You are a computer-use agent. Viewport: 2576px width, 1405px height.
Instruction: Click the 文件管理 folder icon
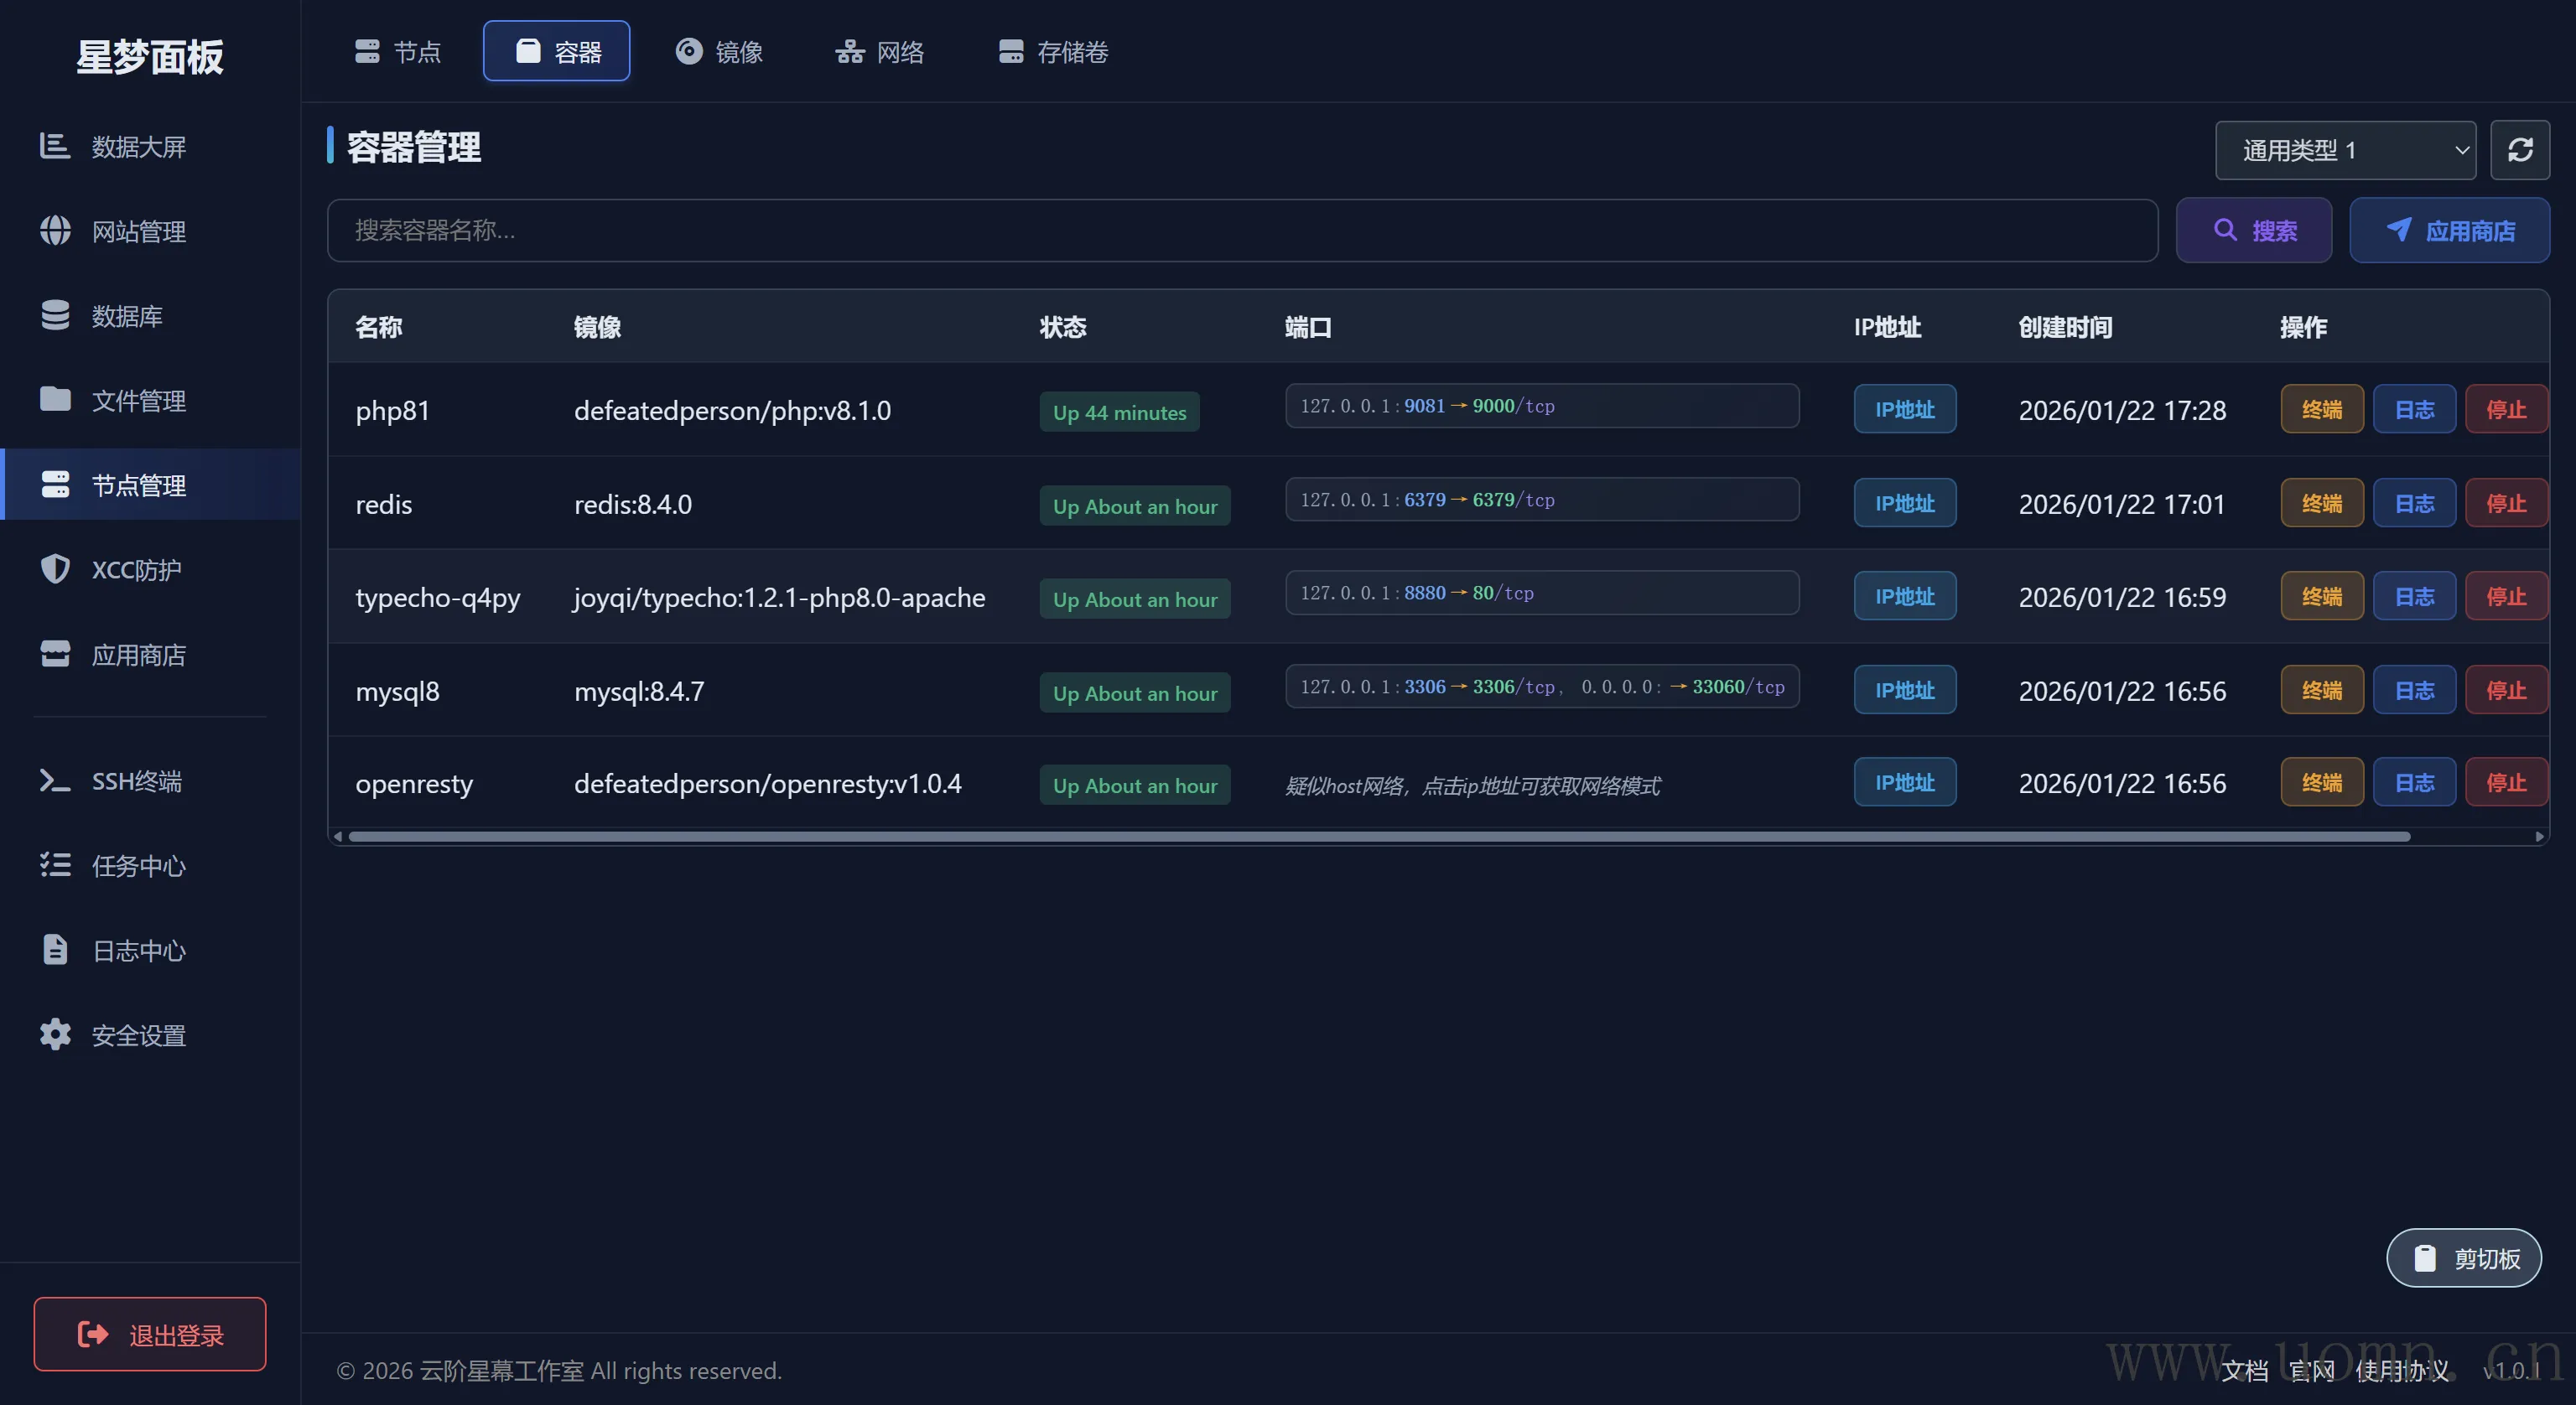click(55, 400)
